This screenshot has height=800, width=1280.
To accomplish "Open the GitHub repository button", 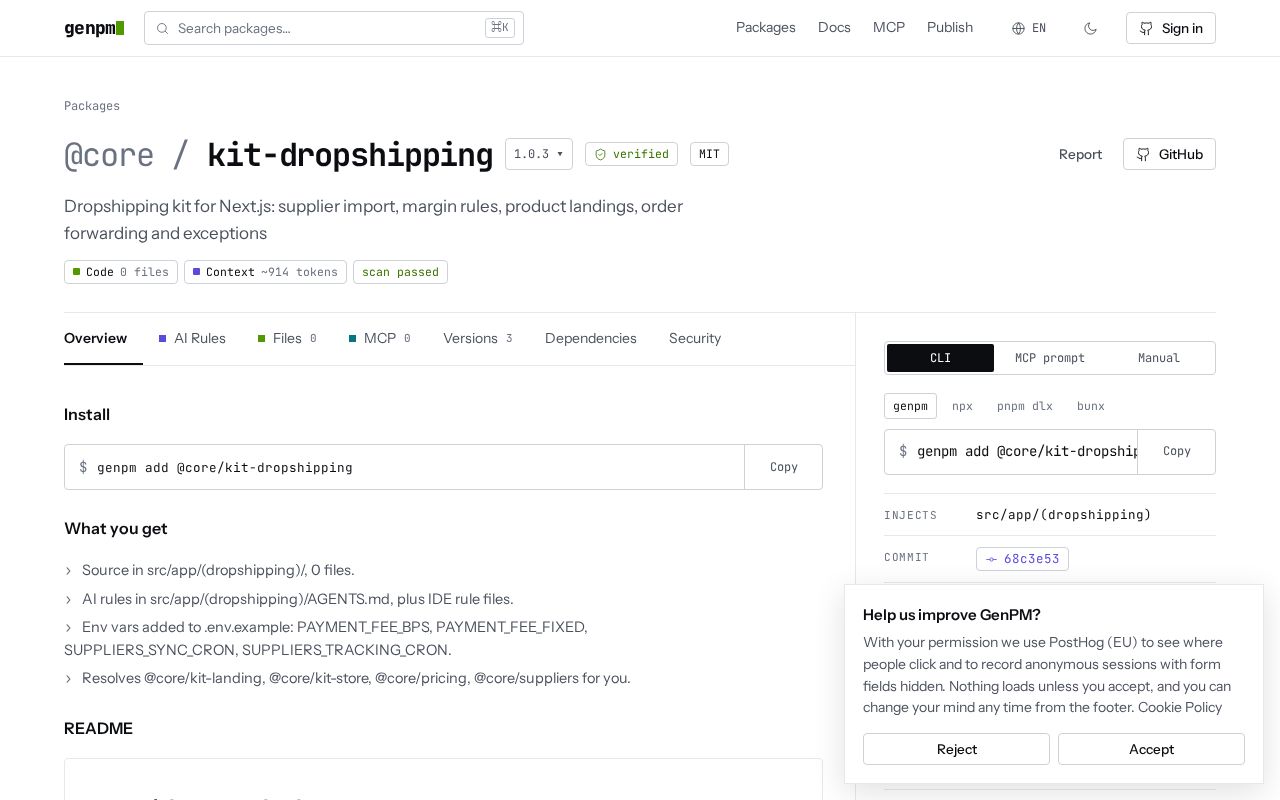I will (x=1169, y=154).
